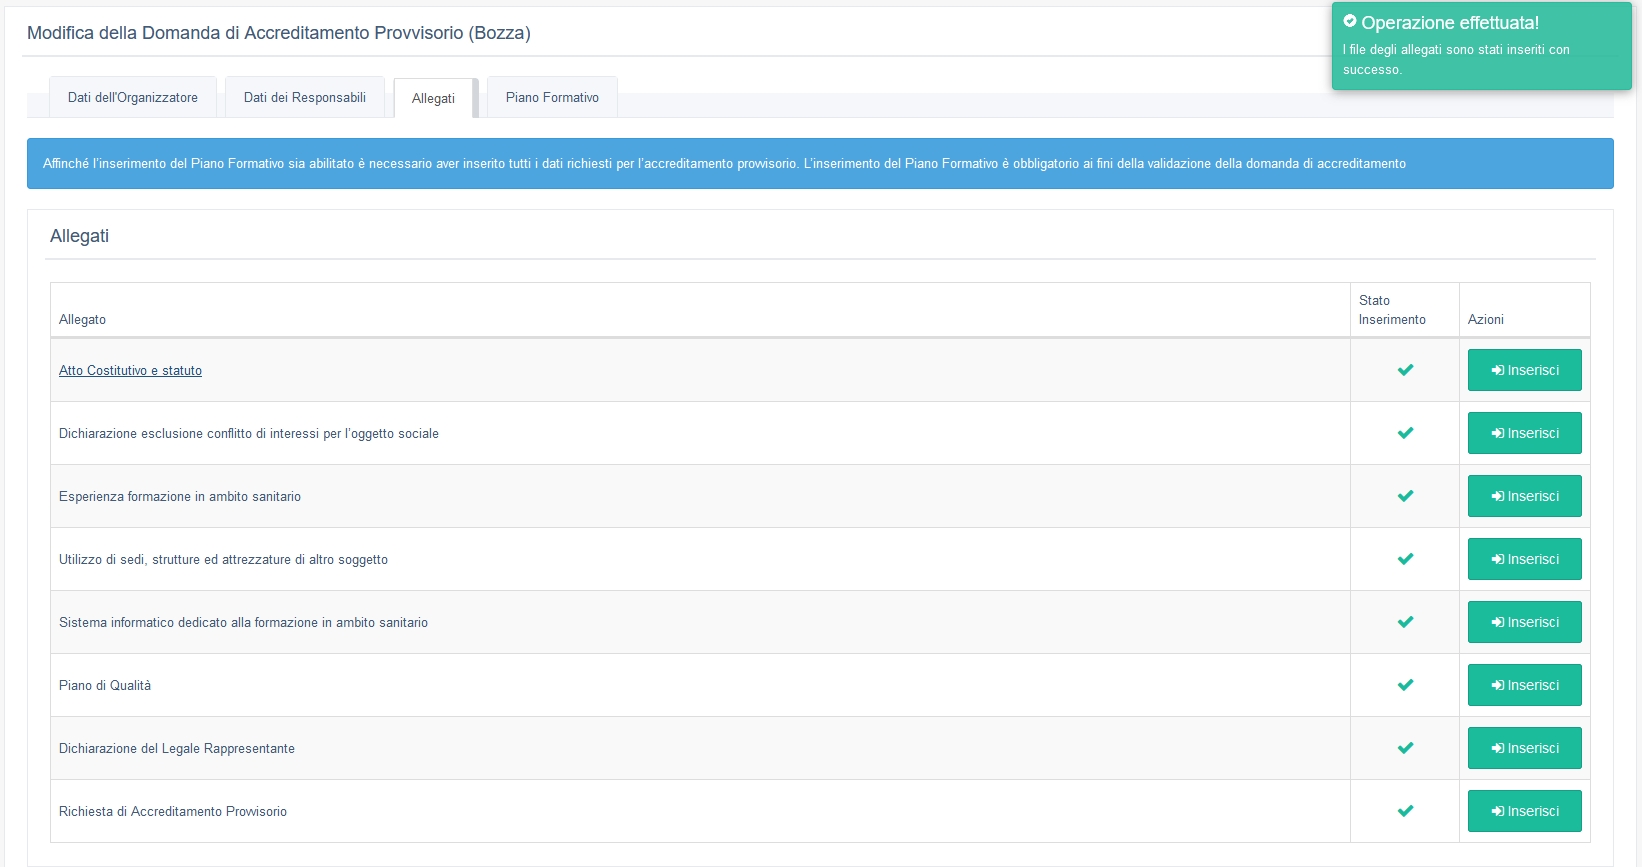Viewport: 1642px width, 867px height.
Task: Go to the Piano Formativo tab
Action: click(552, 98)
